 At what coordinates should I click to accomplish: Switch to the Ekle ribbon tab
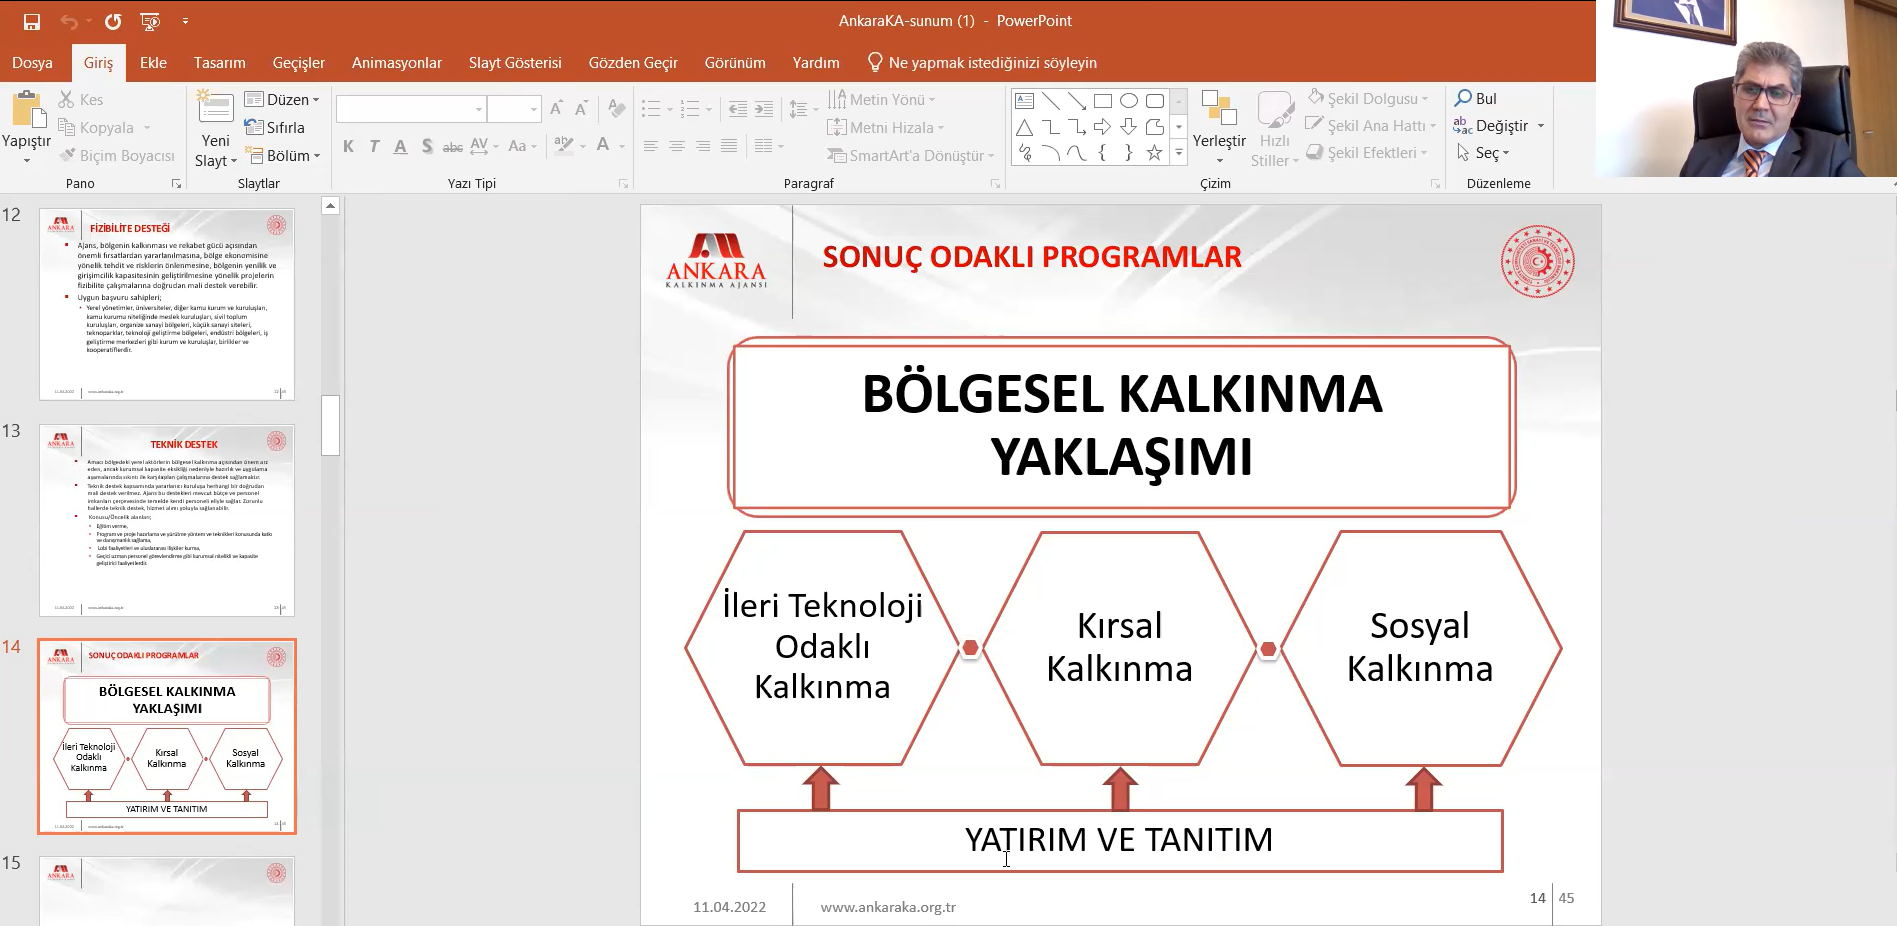click(x=153, y=63)
